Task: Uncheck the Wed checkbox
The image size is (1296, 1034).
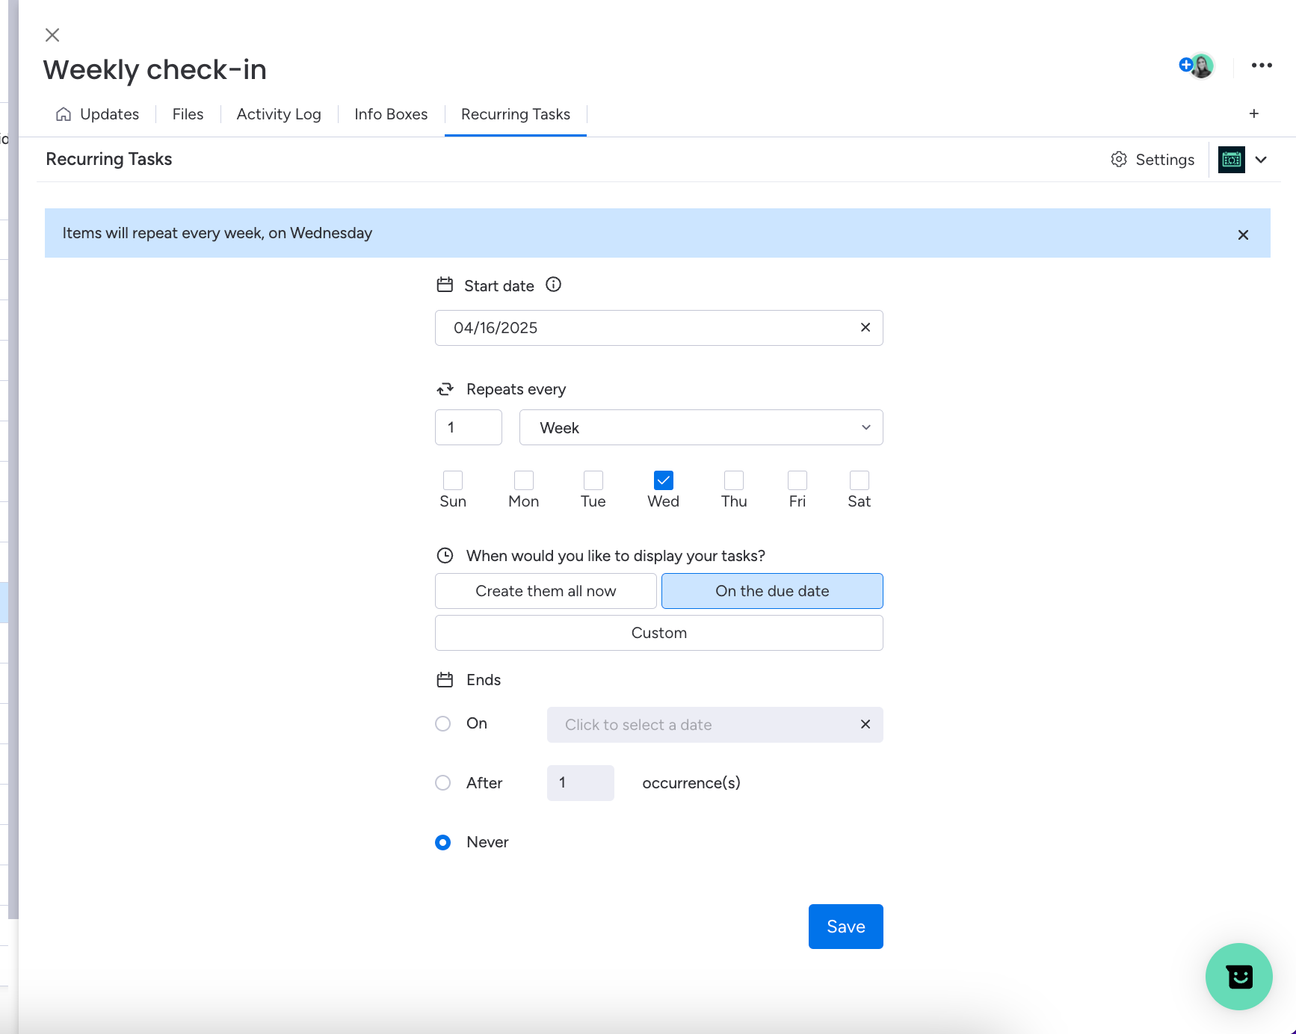Action: (x=663, y=480)
